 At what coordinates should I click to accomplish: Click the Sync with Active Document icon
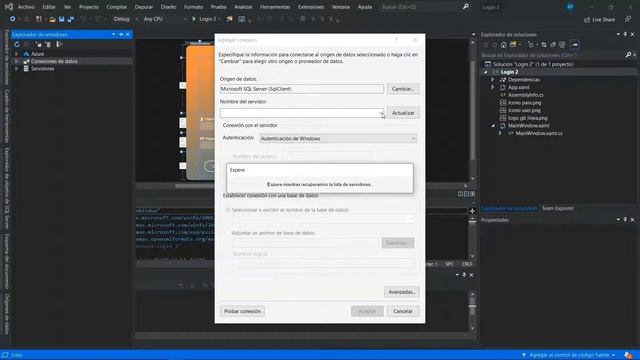click(544, 44)
